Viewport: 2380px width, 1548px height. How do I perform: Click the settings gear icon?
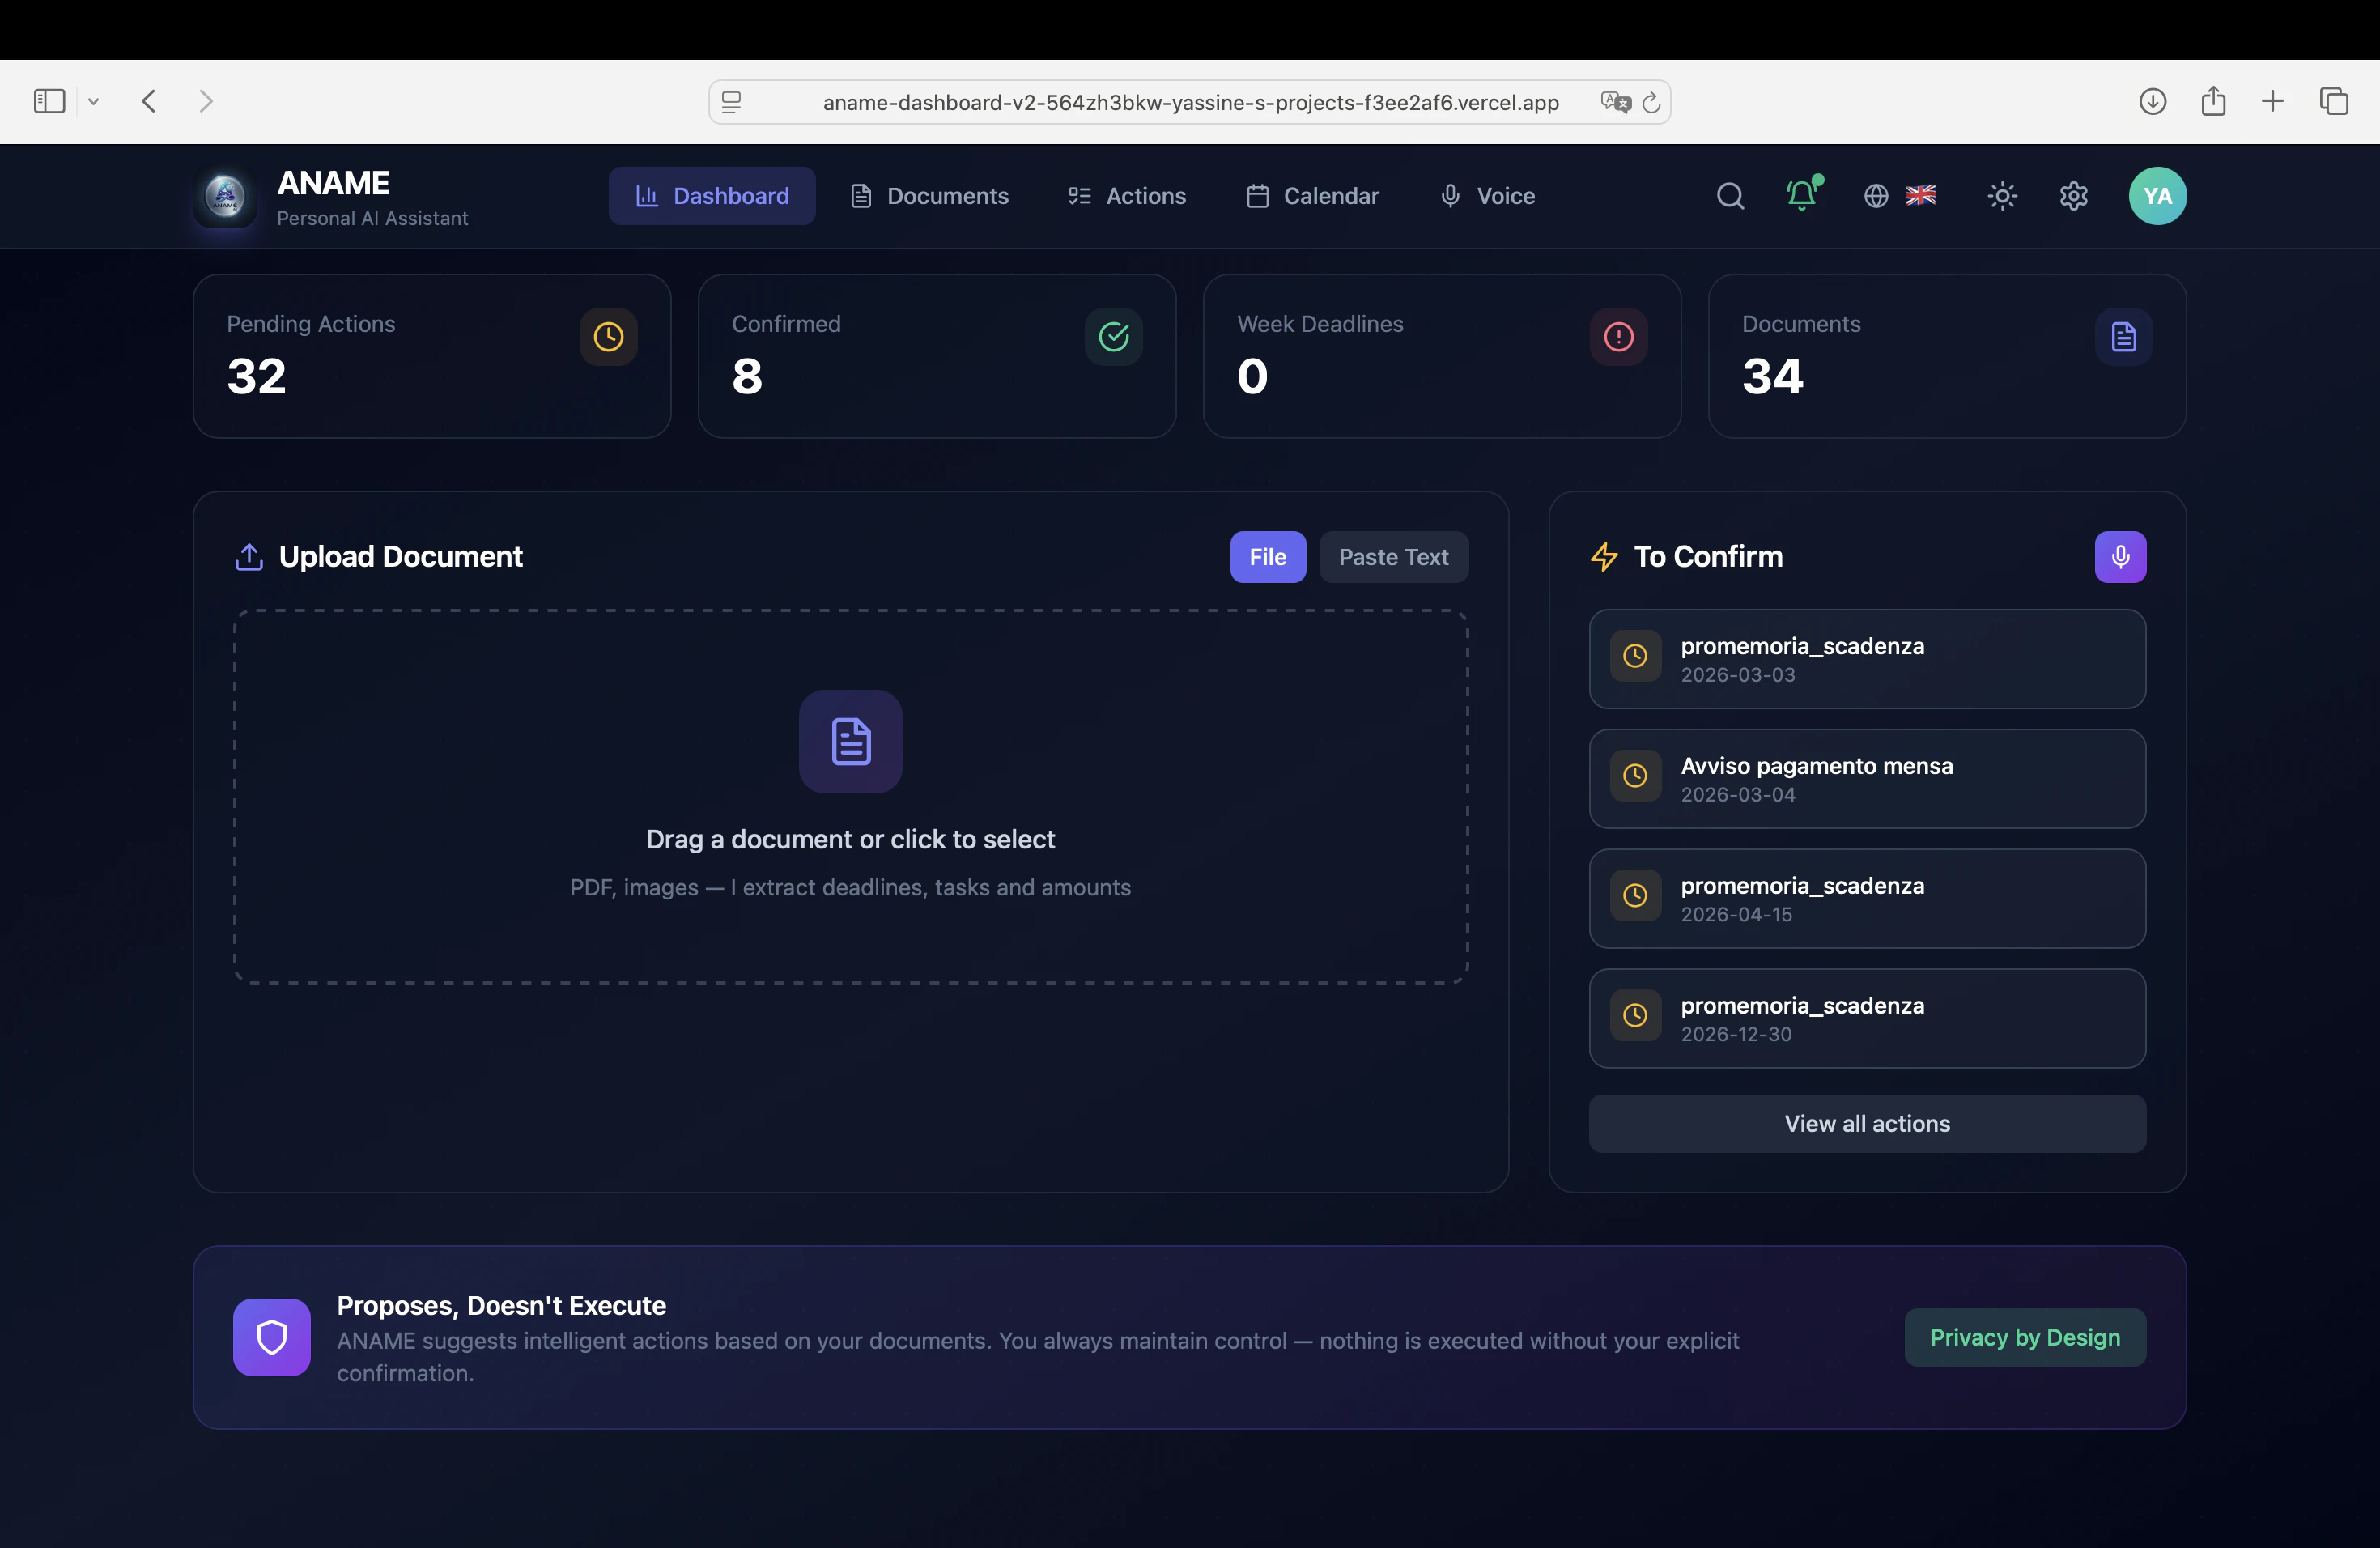[x=2073, y=196]
